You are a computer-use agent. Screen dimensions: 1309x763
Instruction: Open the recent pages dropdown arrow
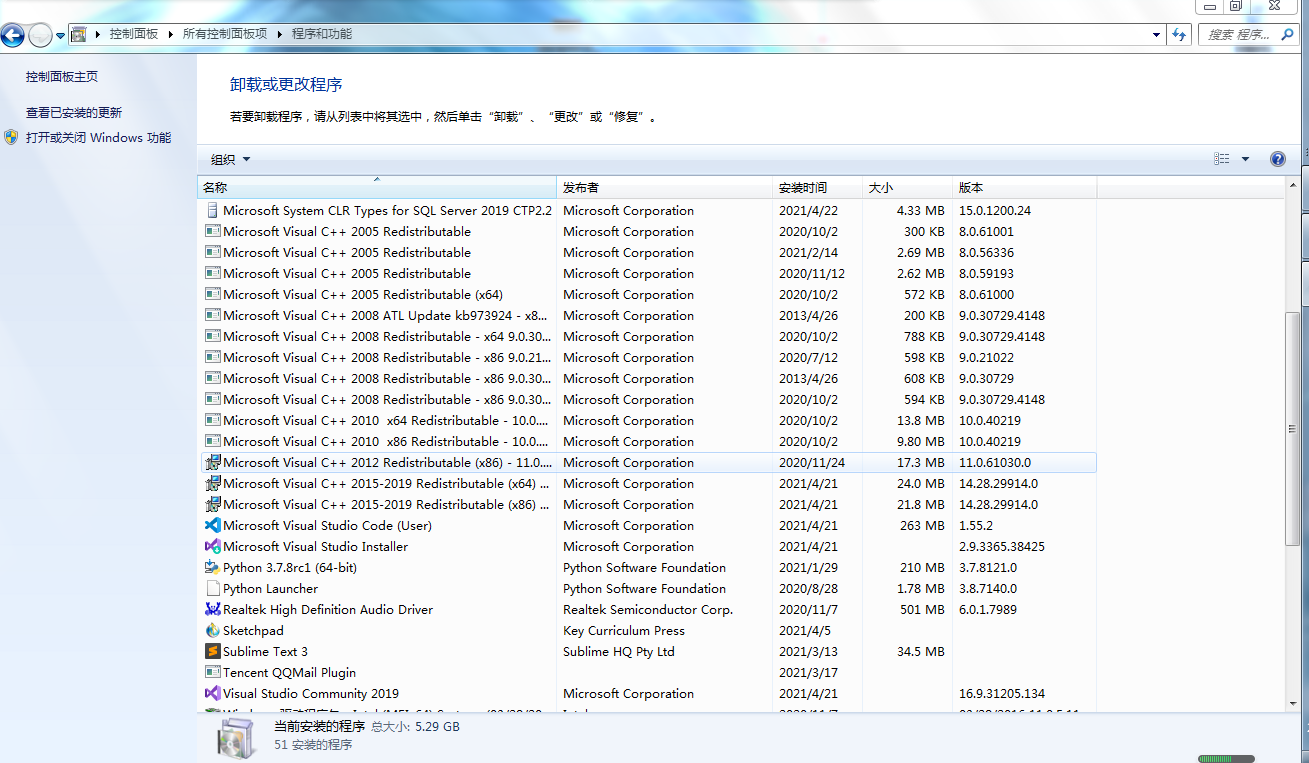(x=60, y=36)
